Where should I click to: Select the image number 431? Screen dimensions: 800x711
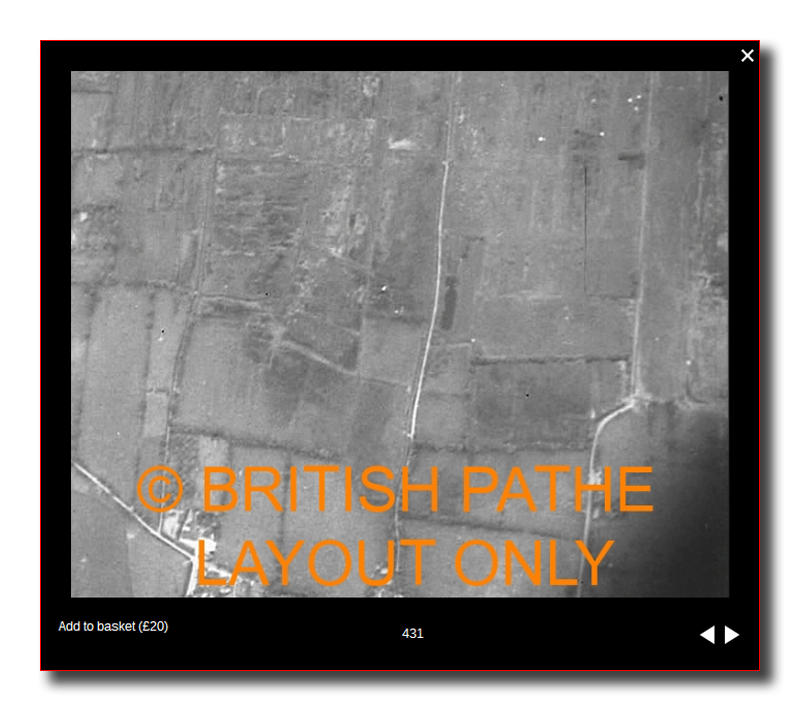tap(412, 633)
